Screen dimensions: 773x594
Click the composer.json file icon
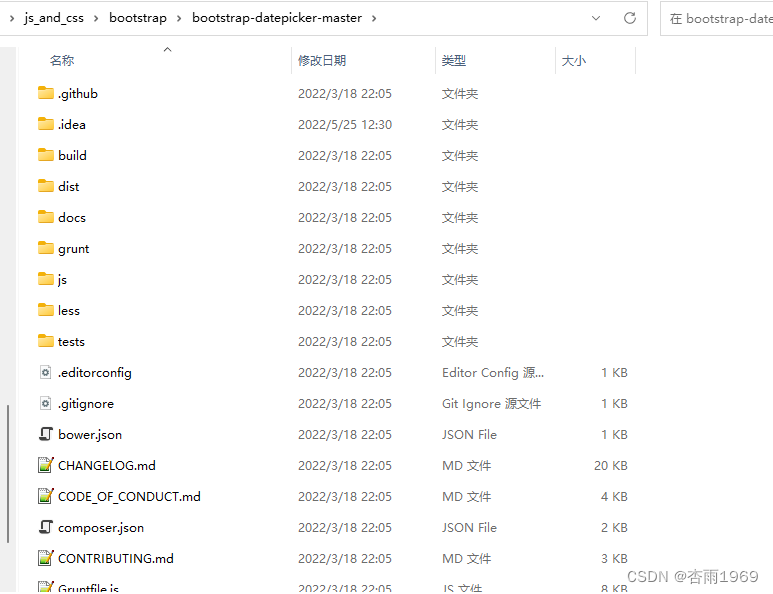[x=45, y=527]
